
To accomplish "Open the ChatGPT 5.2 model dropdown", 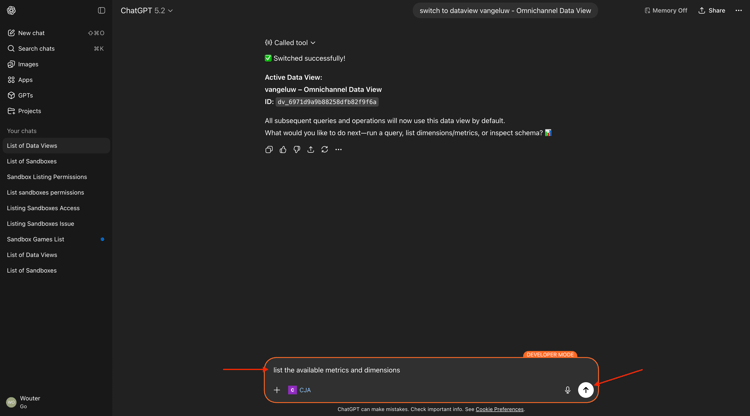I will point(146,11).
